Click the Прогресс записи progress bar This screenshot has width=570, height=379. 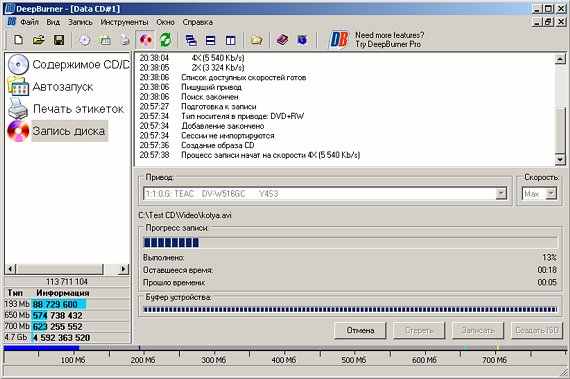pyautogui.click(x=350, y=242)
